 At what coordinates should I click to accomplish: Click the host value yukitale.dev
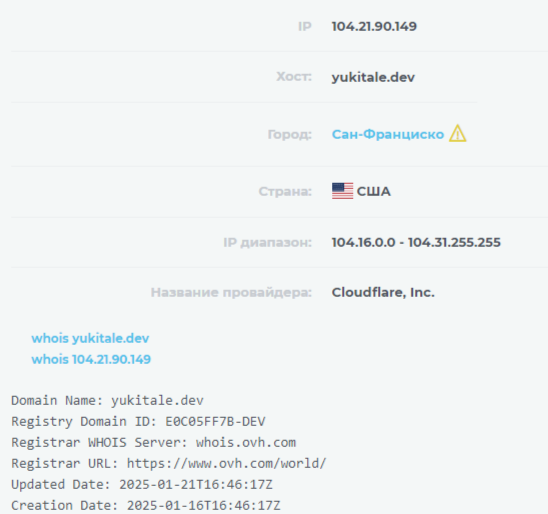tap(373, 77)
